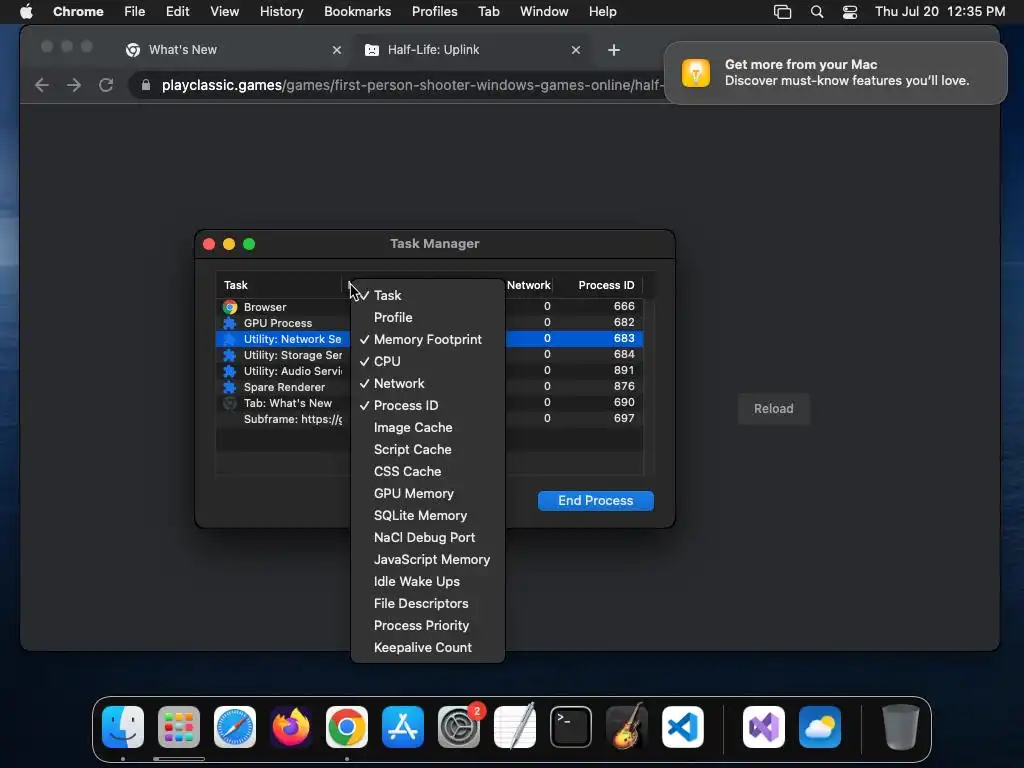
Task: Enable the CSS Cache column
Action: tap(428, 472)
